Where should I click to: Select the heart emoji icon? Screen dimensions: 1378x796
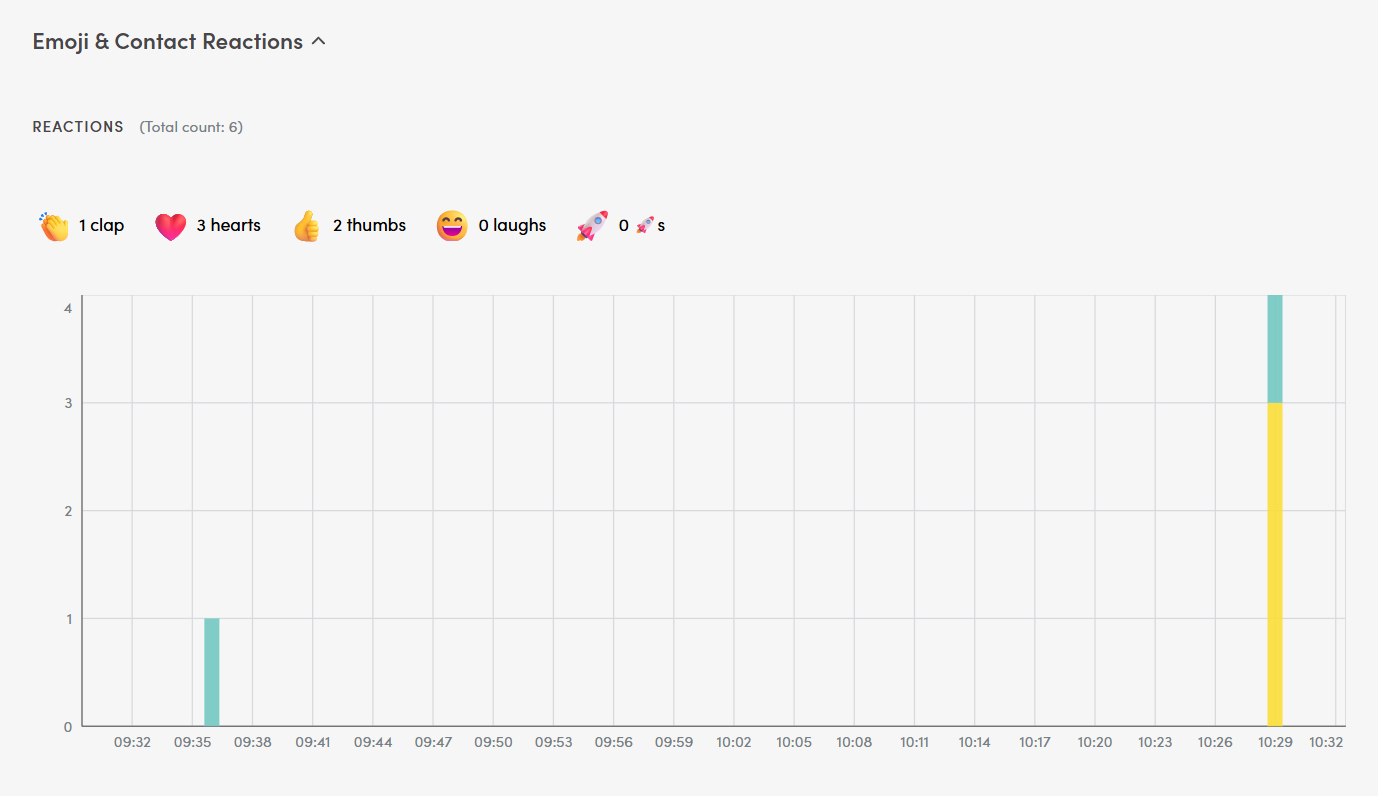pyautogui.click(x=170, y=225)
